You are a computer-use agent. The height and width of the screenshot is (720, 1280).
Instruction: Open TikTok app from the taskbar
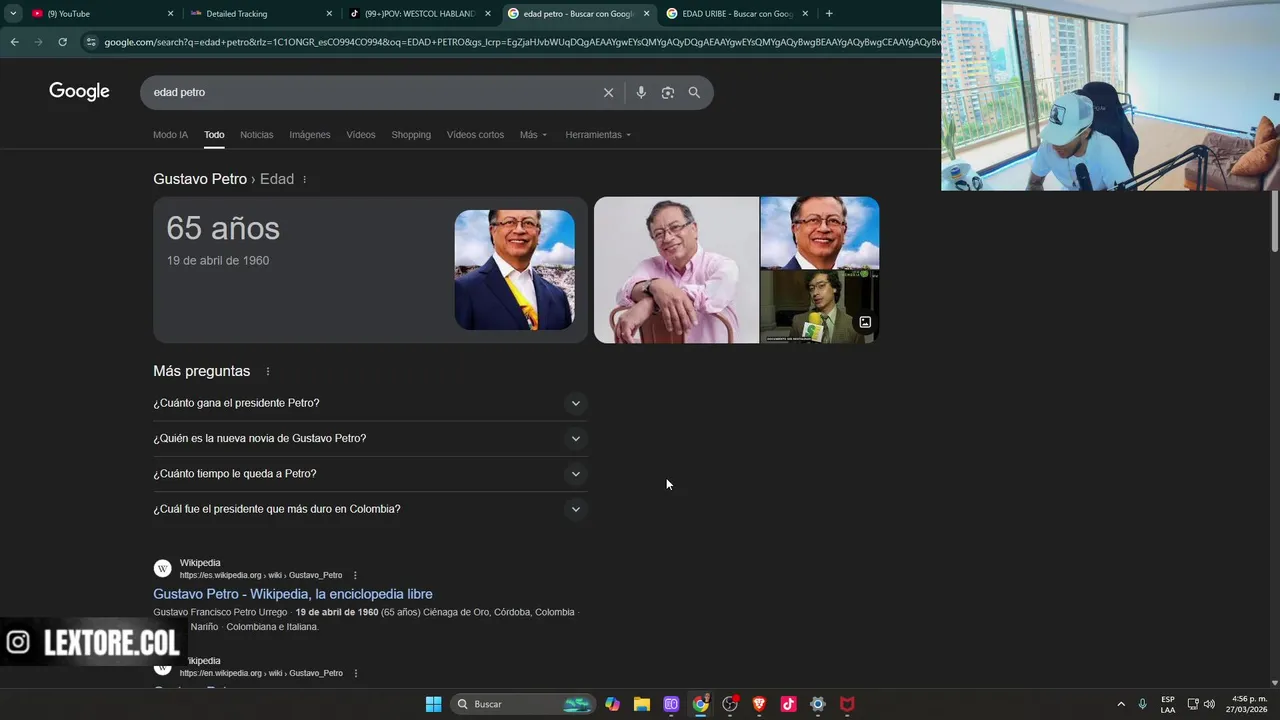point(788,704)
